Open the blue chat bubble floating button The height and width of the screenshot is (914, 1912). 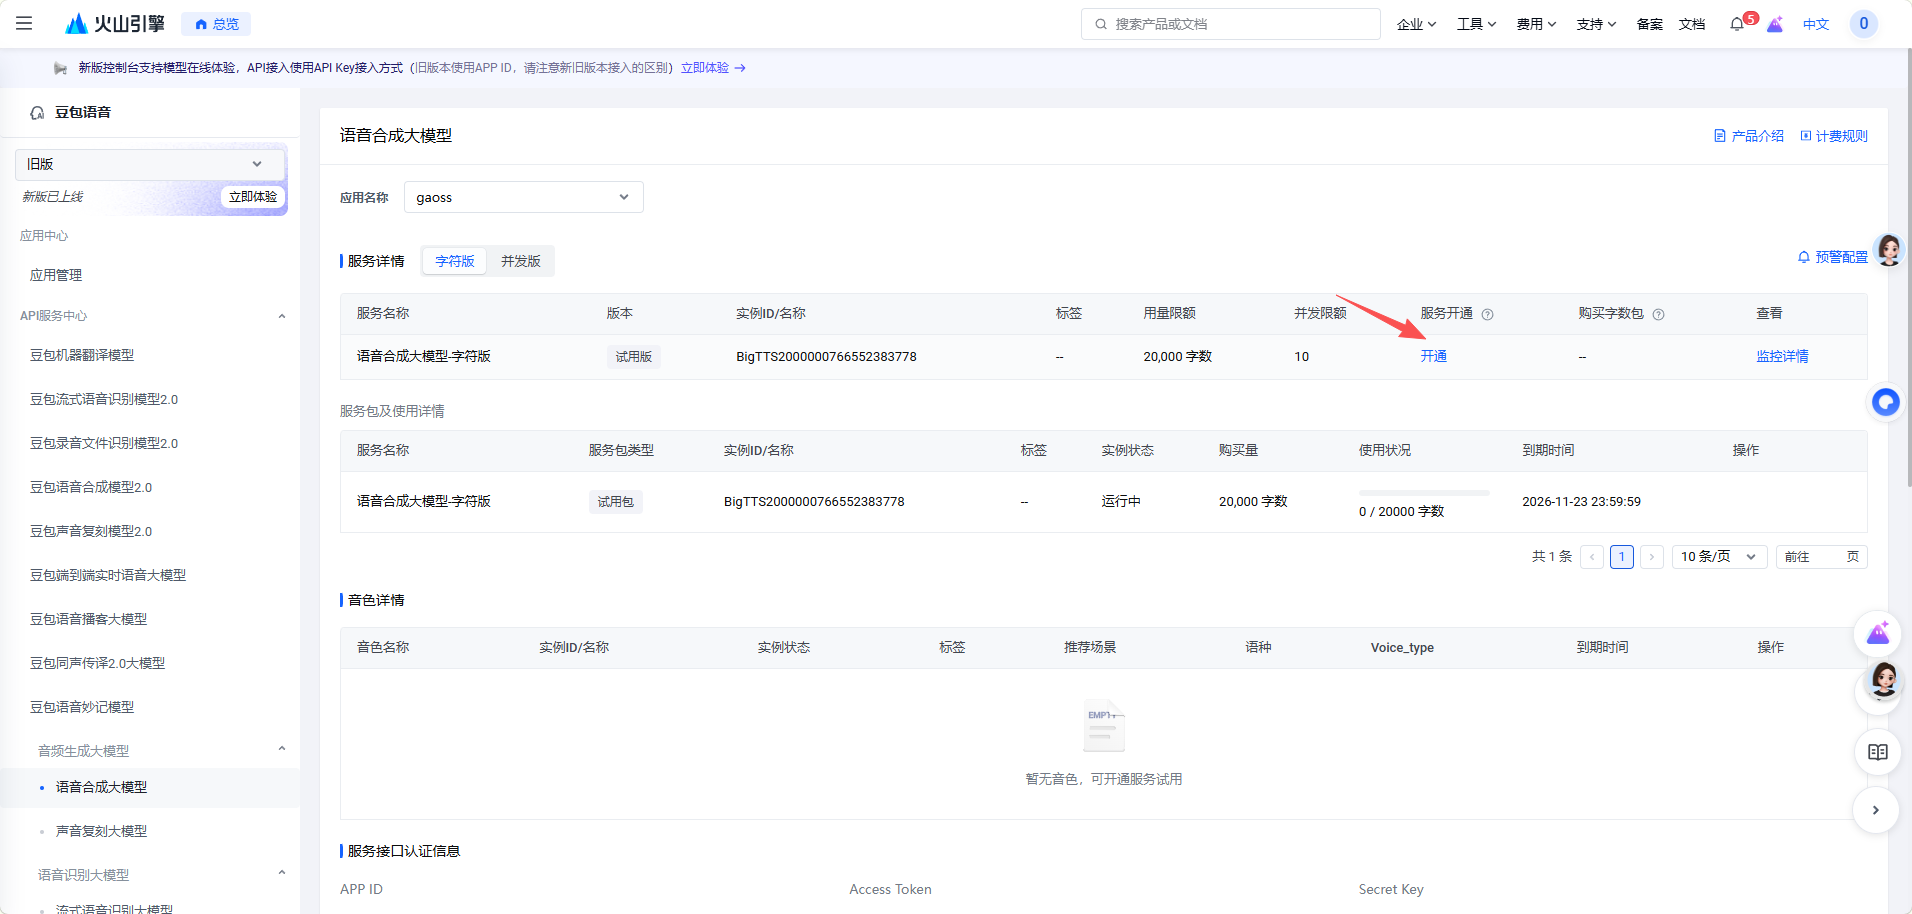pos(1886,402)
